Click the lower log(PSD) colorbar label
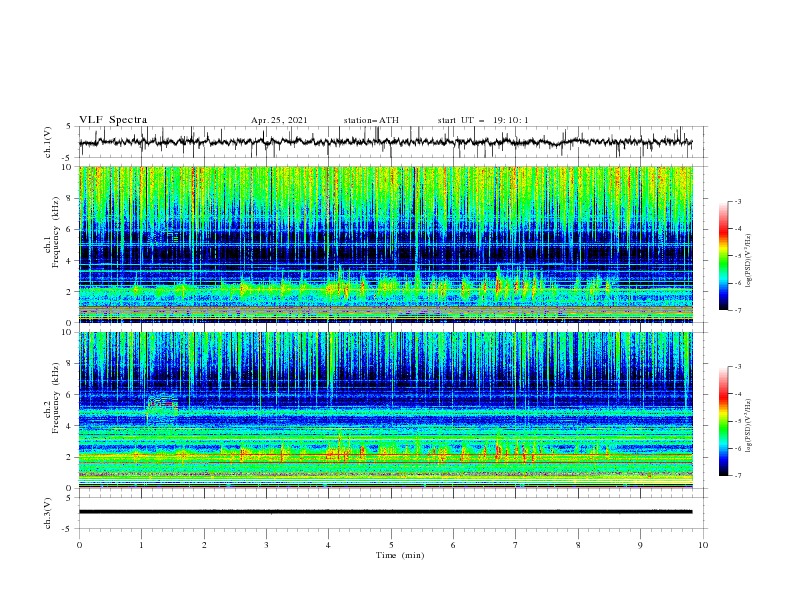This screenshot has height=612, width=792. pyautogui.click(x=749, y=426)
